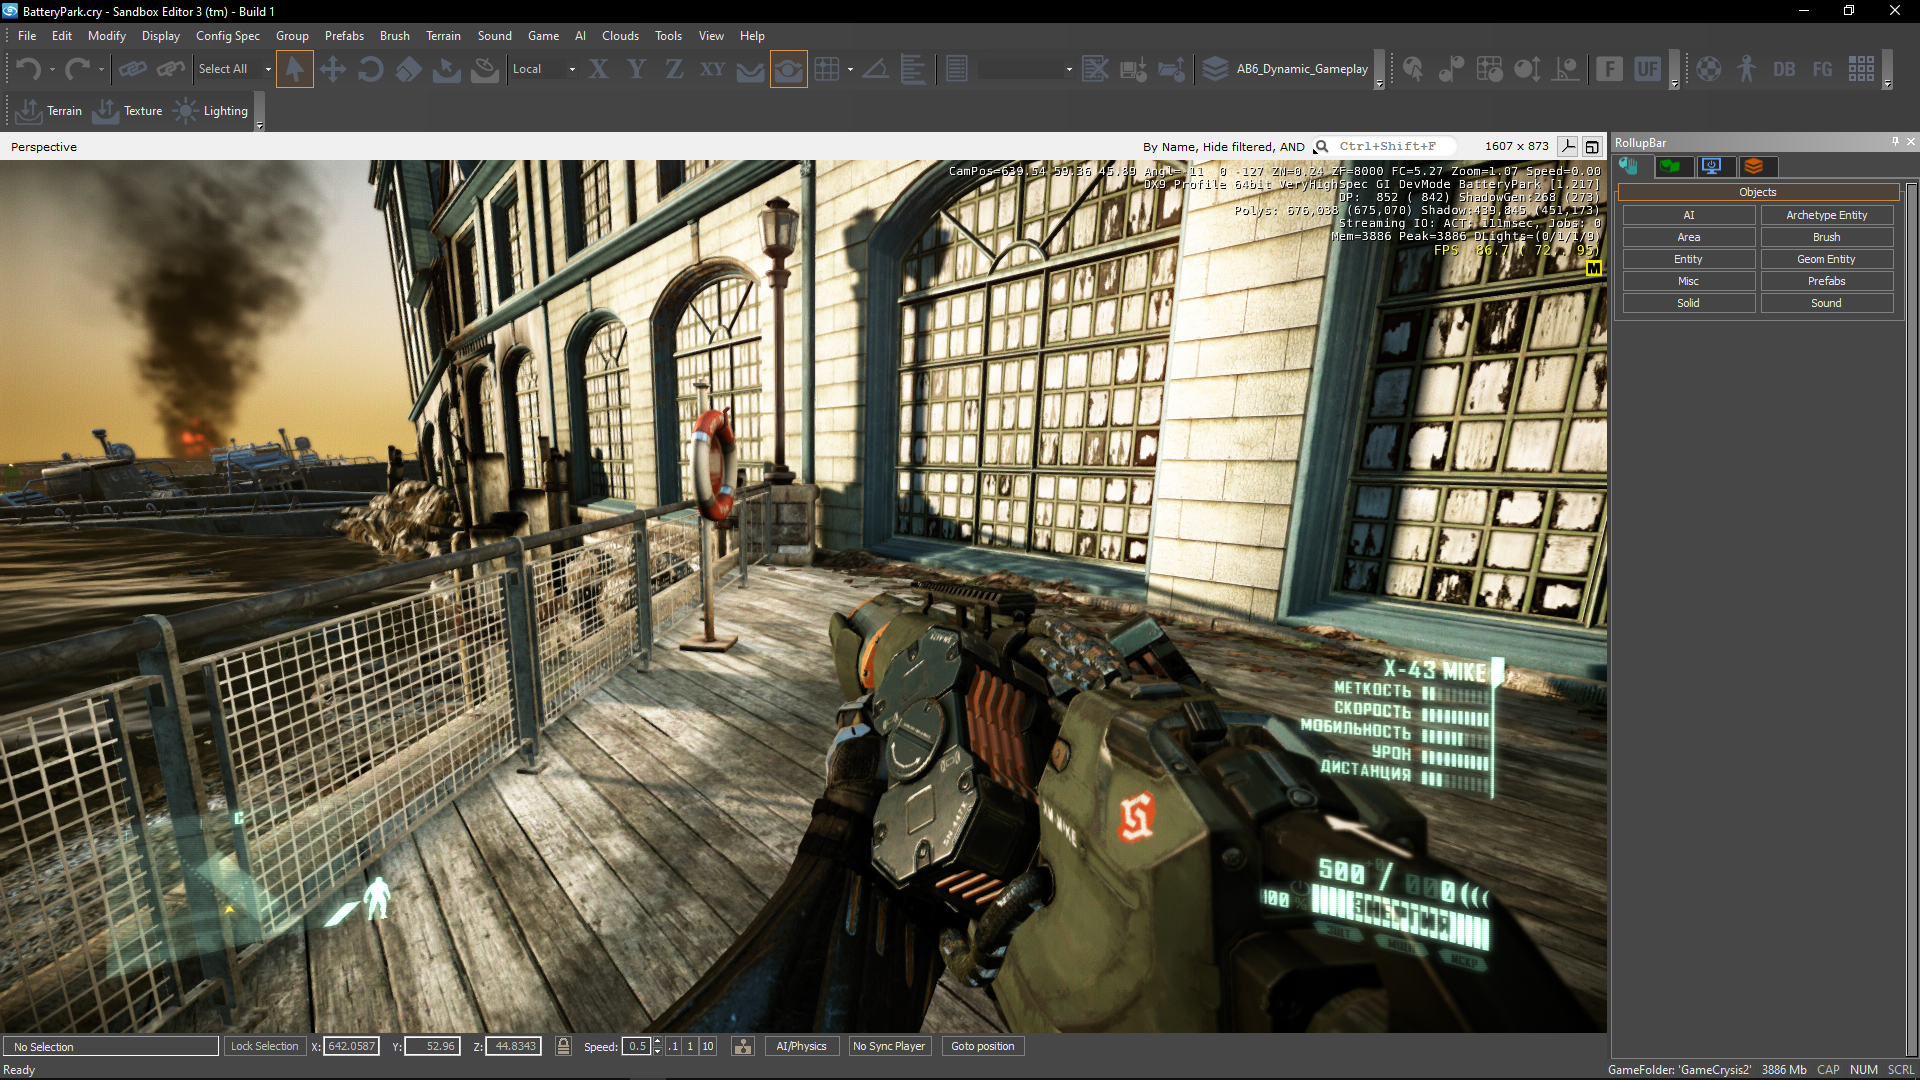Select the Move object tool
The width and height of the screenshot is (1920, 1080).
coord(332,69)
